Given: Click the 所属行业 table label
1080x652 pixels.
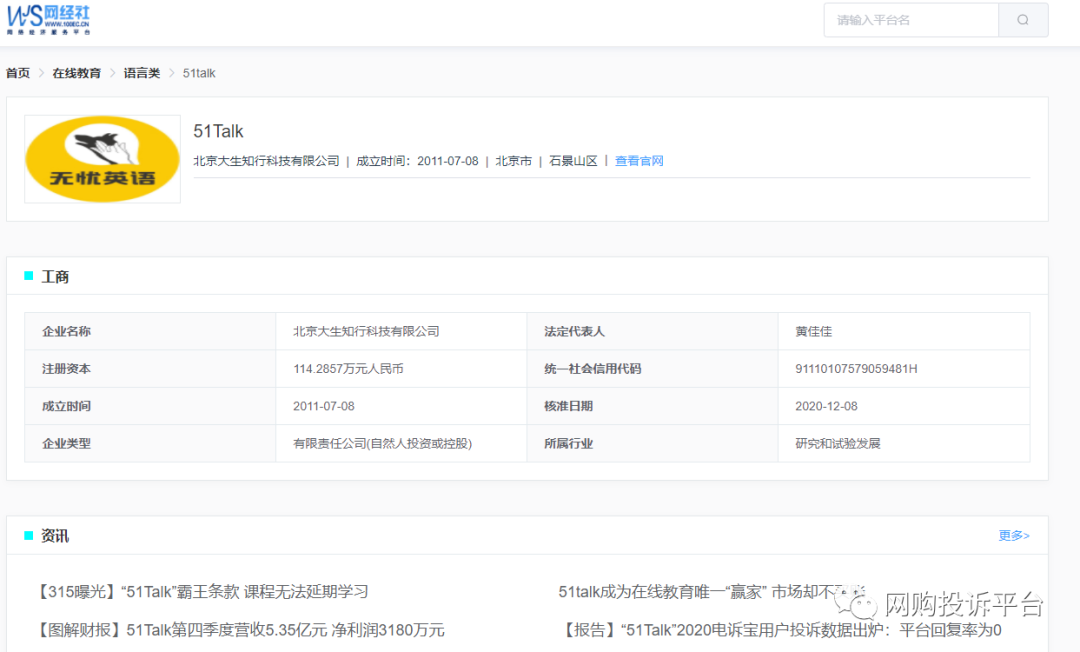Looking at the screenshot, I should coord(568,443).
